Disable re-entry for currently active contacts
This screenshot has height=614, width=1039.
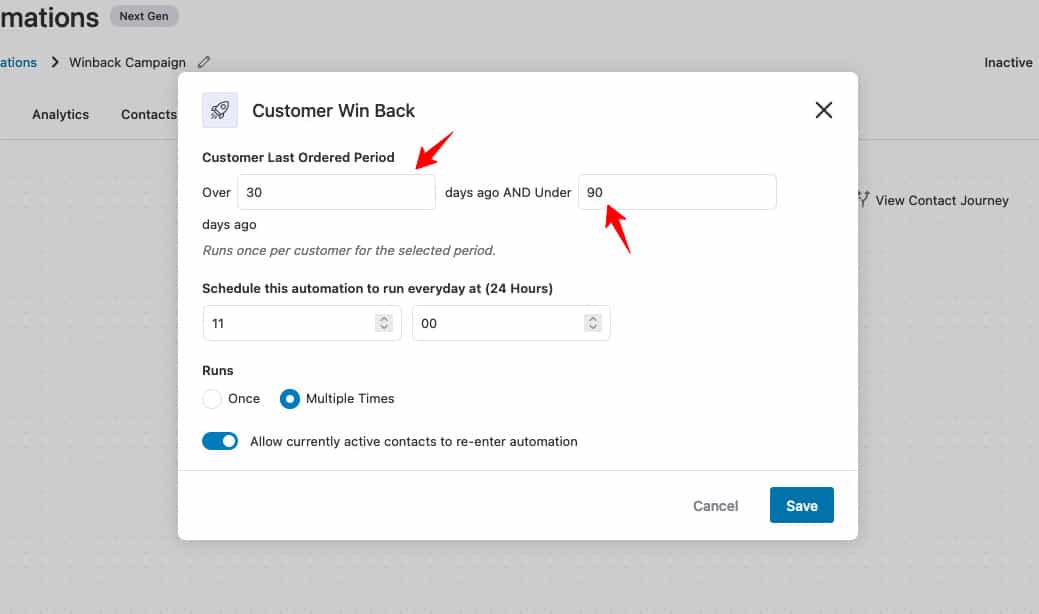tap(220, 440)
